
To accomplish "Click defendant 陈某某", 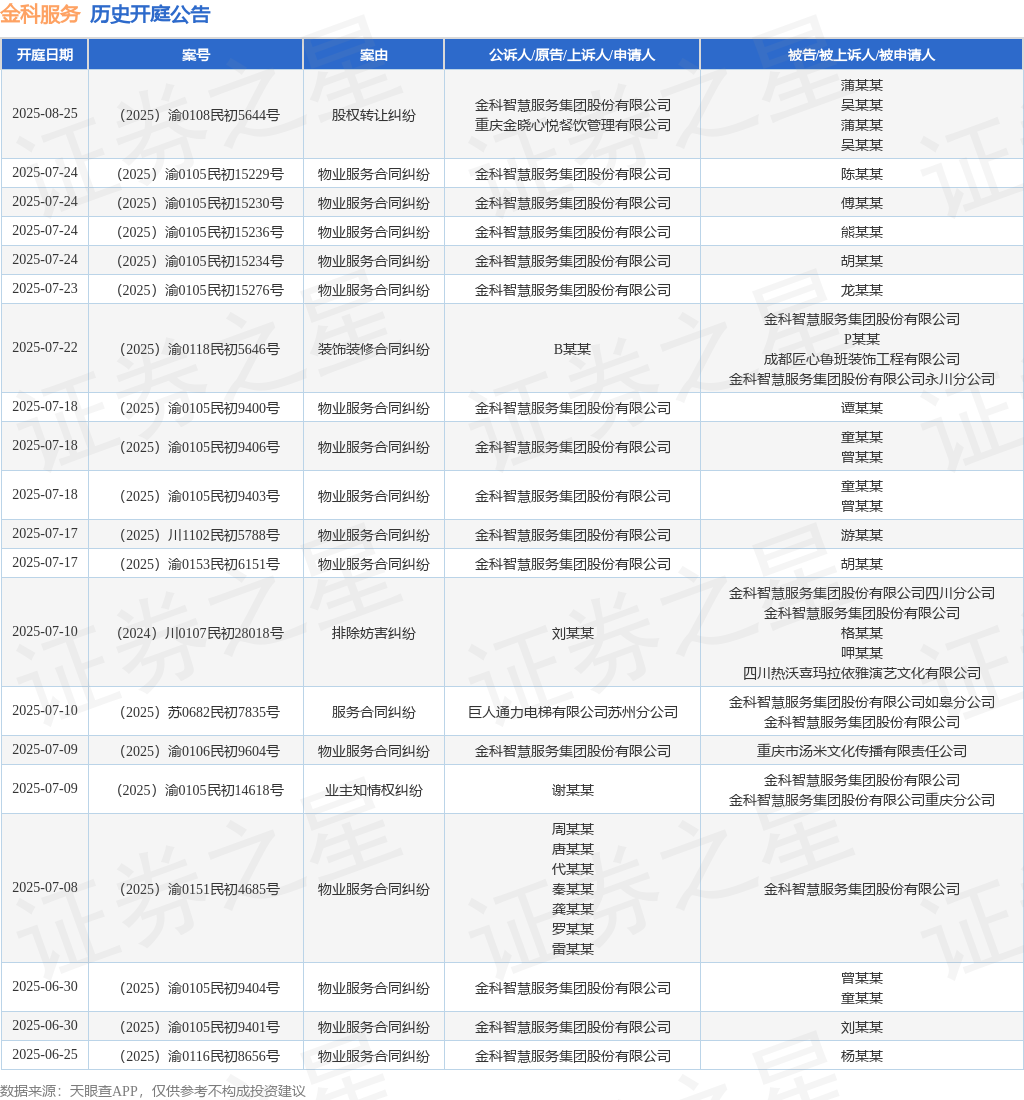I will pos(861,174).
